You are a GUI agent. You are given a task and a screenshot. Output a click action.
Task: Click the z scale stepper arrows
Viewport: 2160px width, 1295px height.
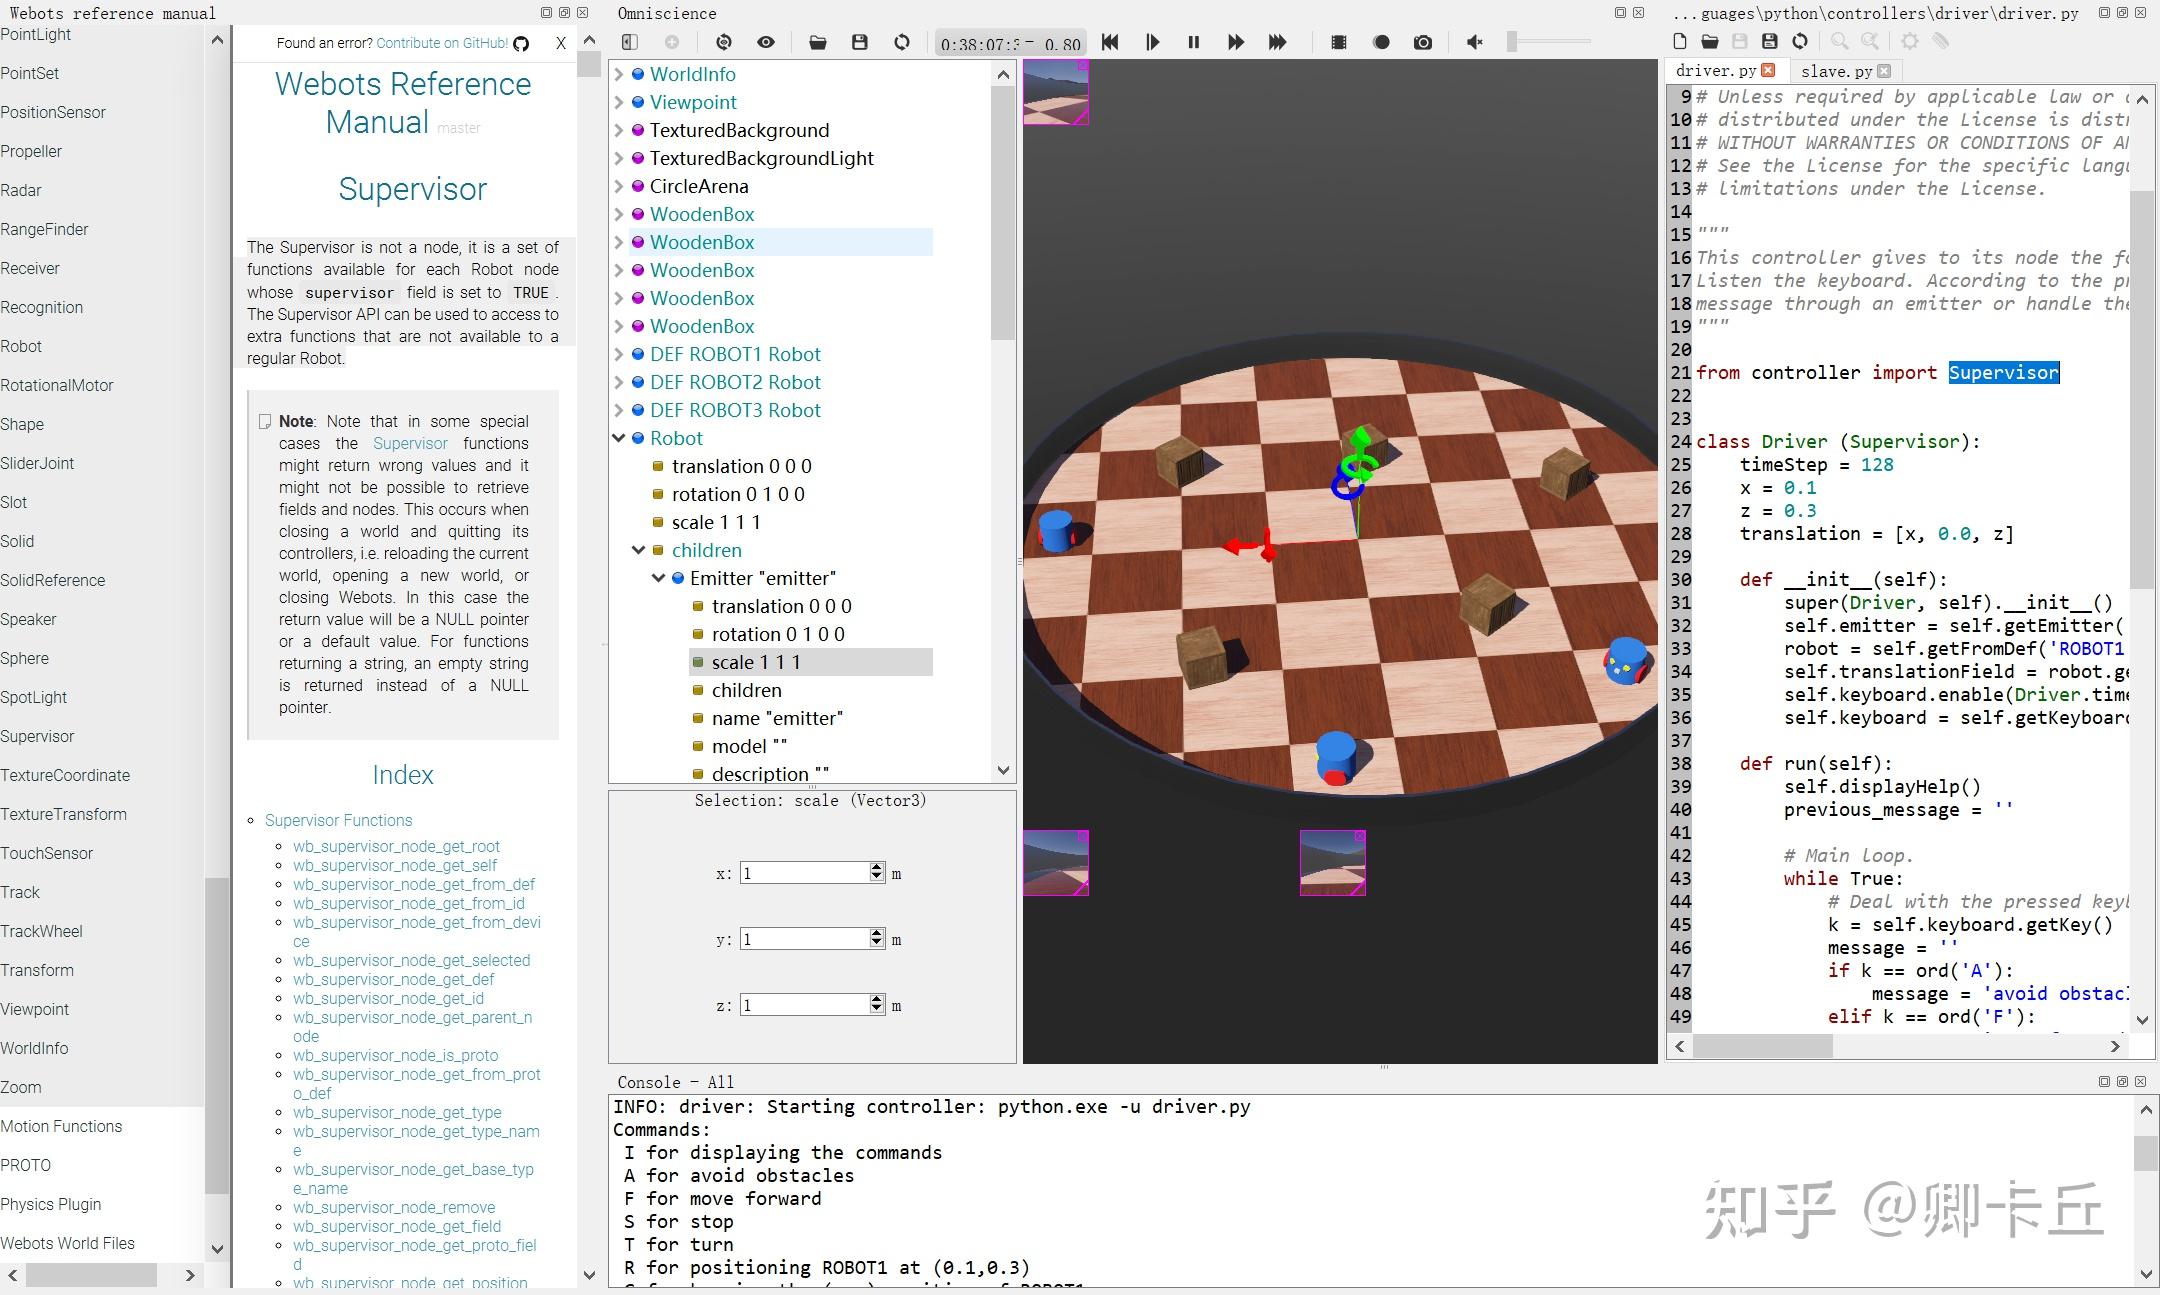click(x=877, y=1005)
